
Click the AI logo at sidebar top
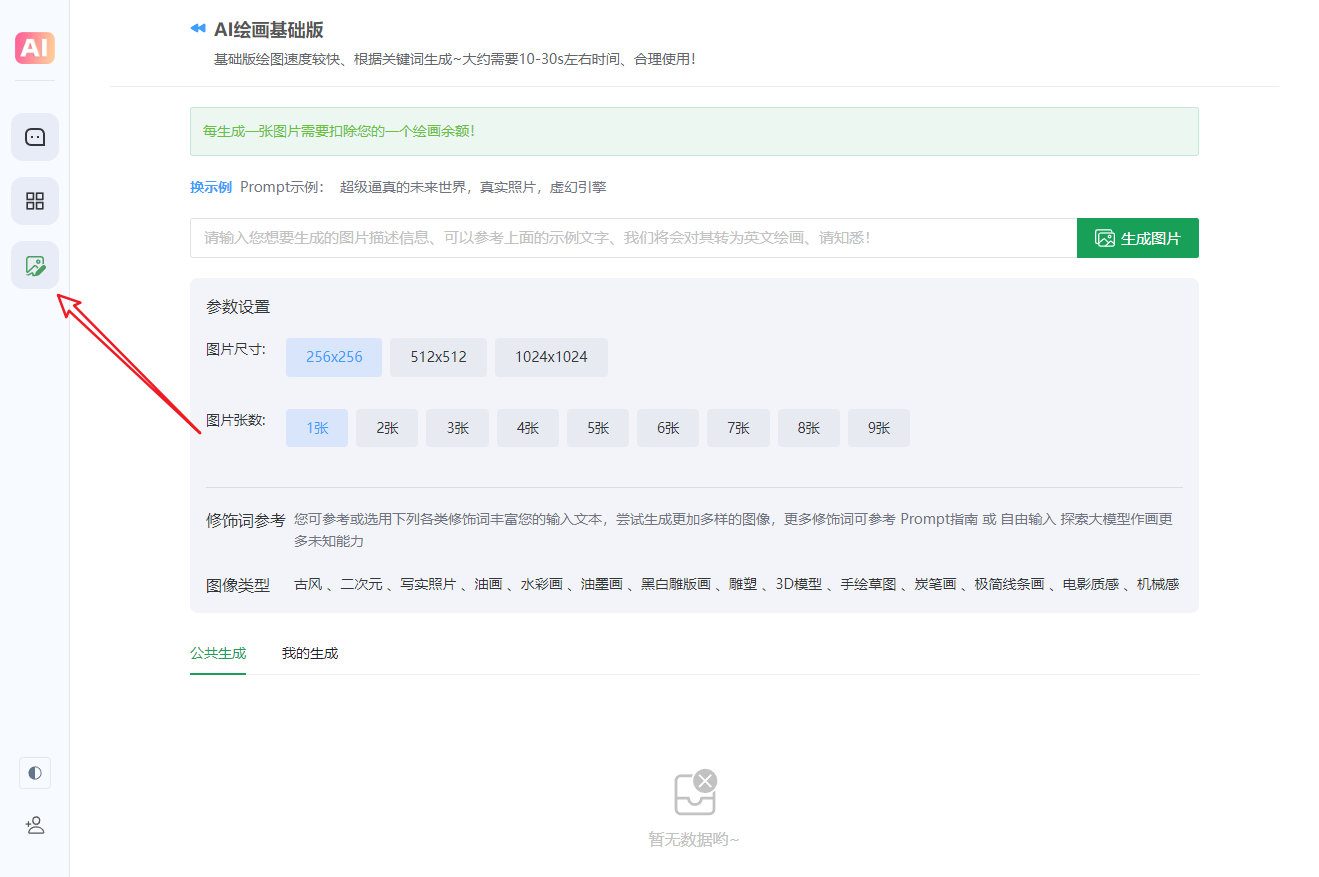(x=34, y=47)
